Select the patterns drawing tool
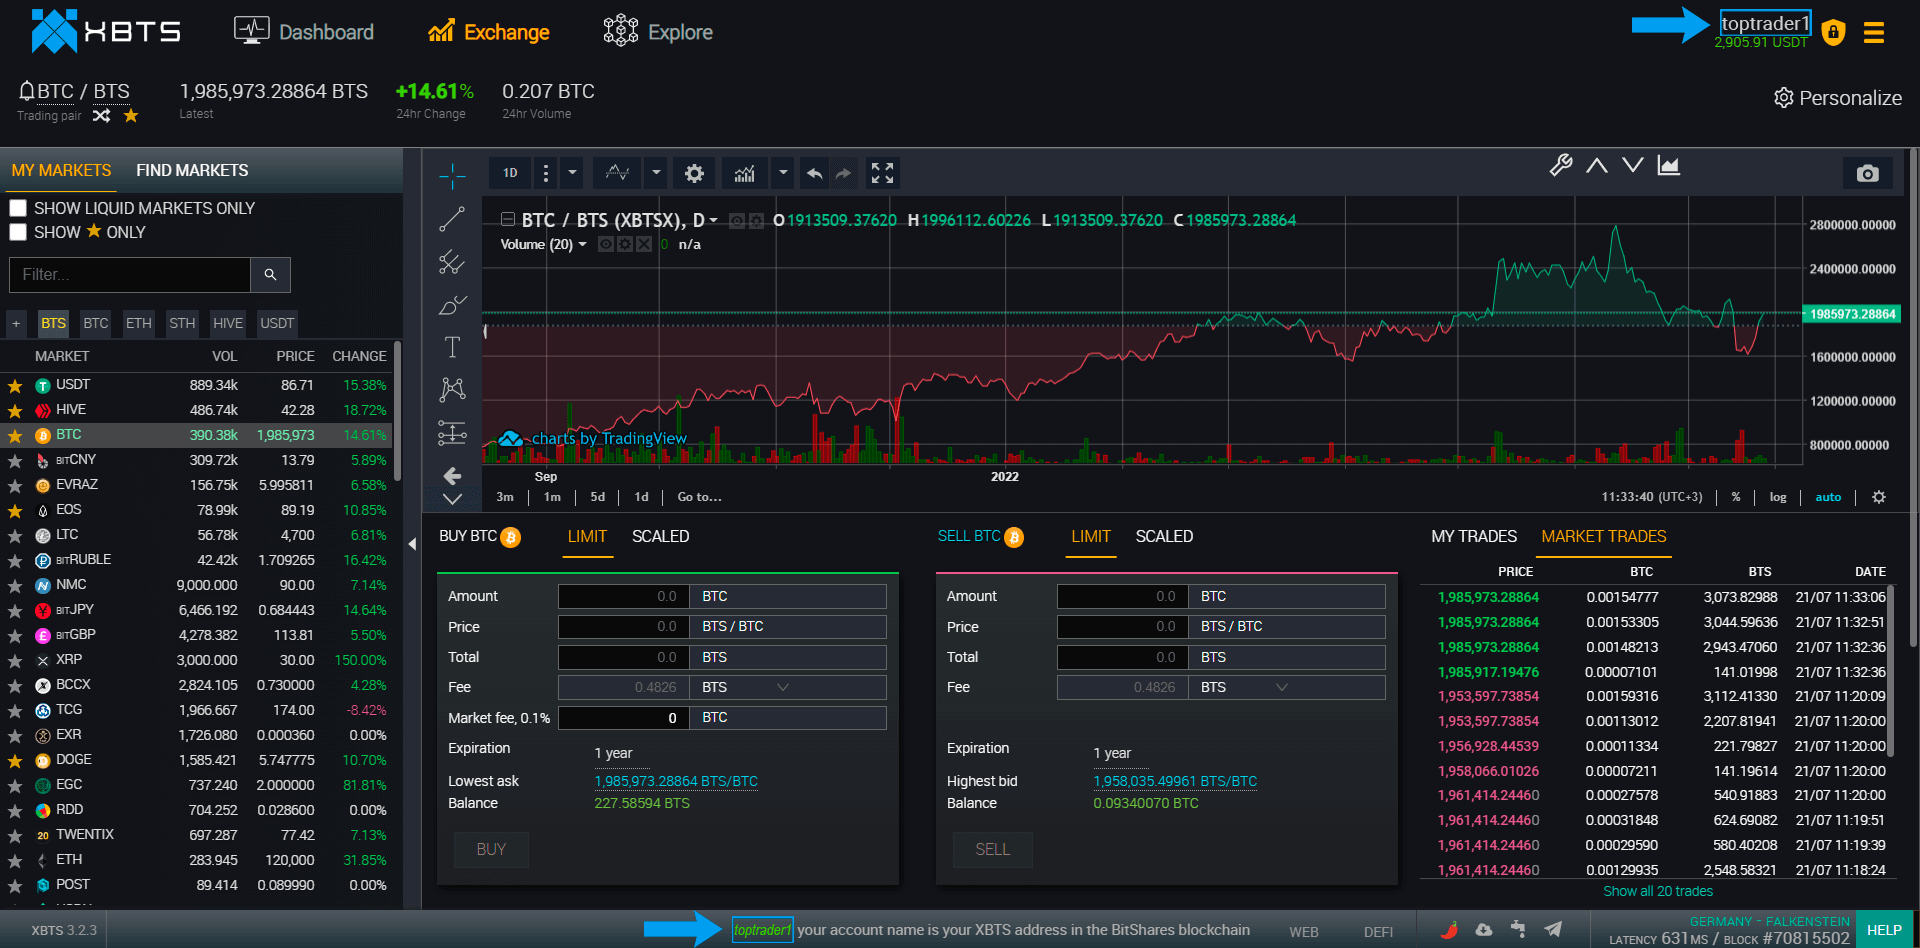1920x948 pixels. click(452, 389)
